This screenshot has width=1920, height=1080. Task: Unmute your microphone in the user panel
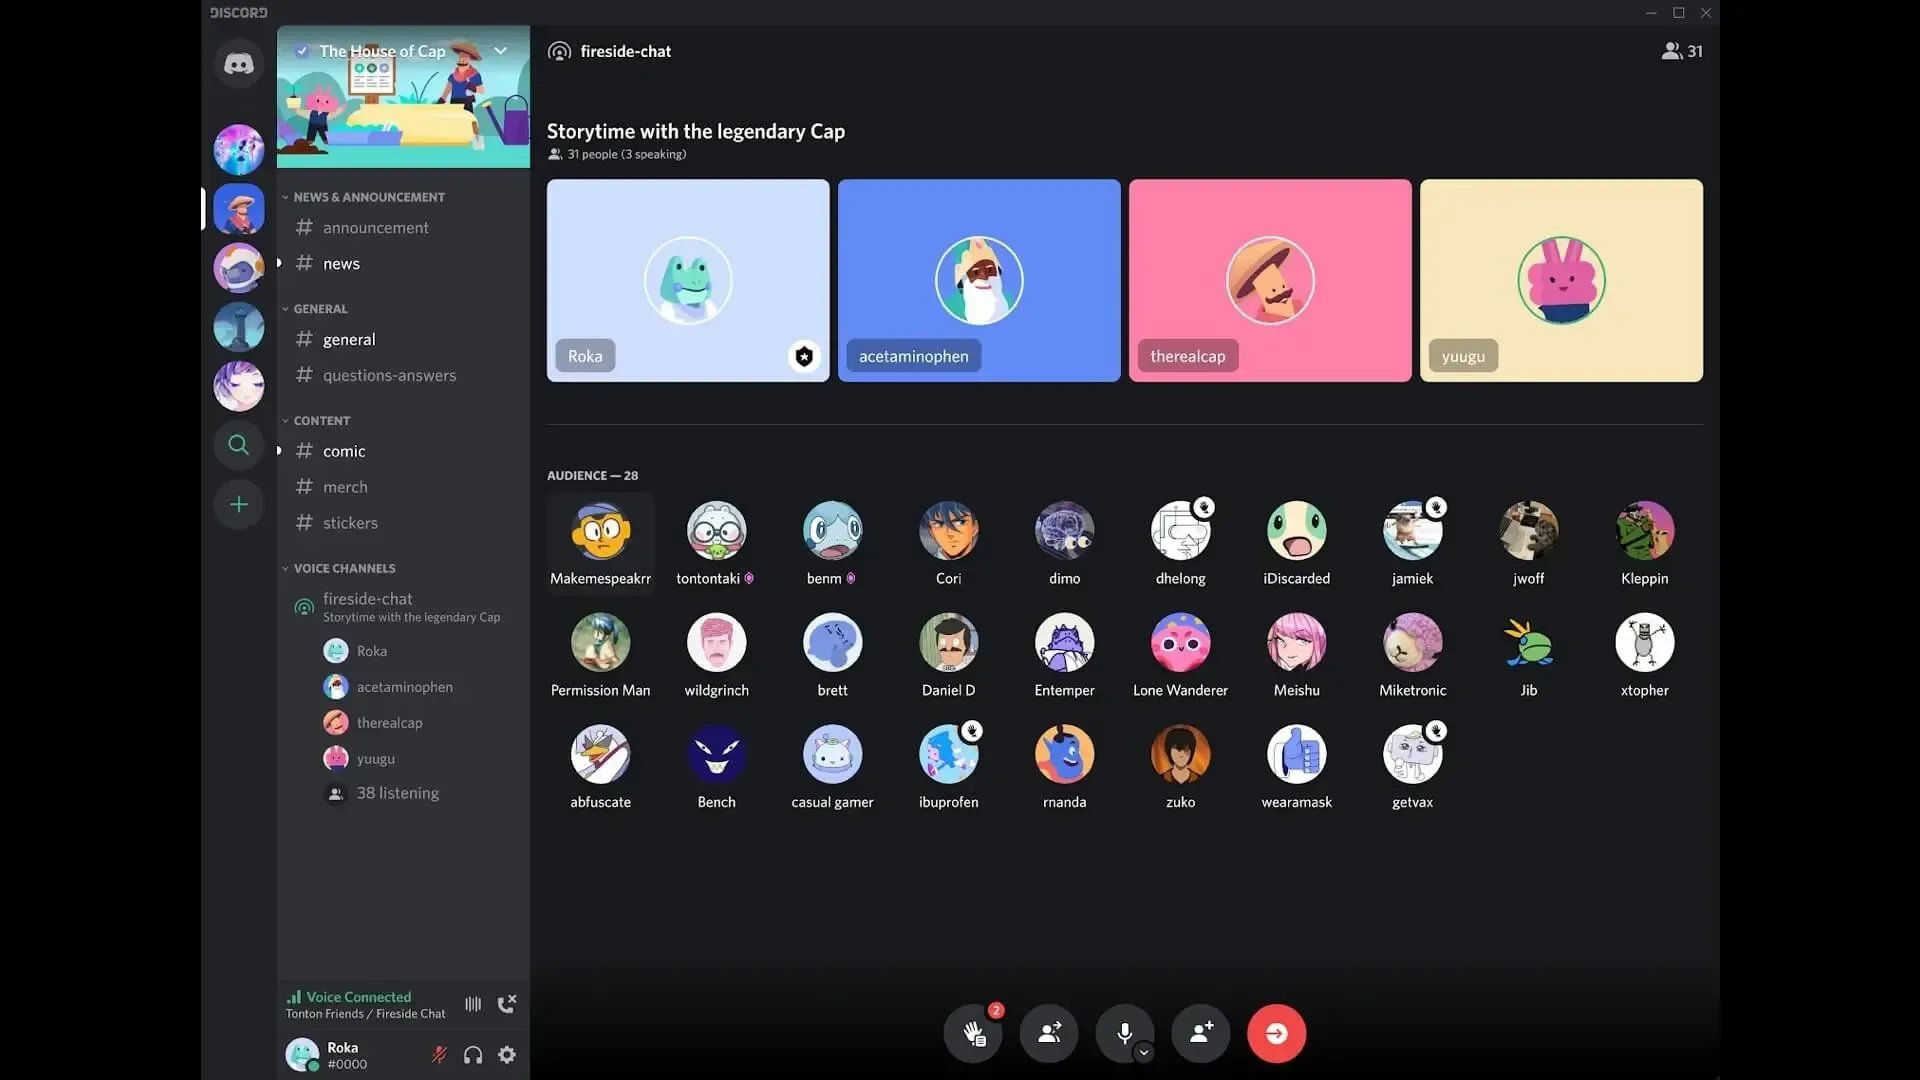click(x=438, y=1055)
